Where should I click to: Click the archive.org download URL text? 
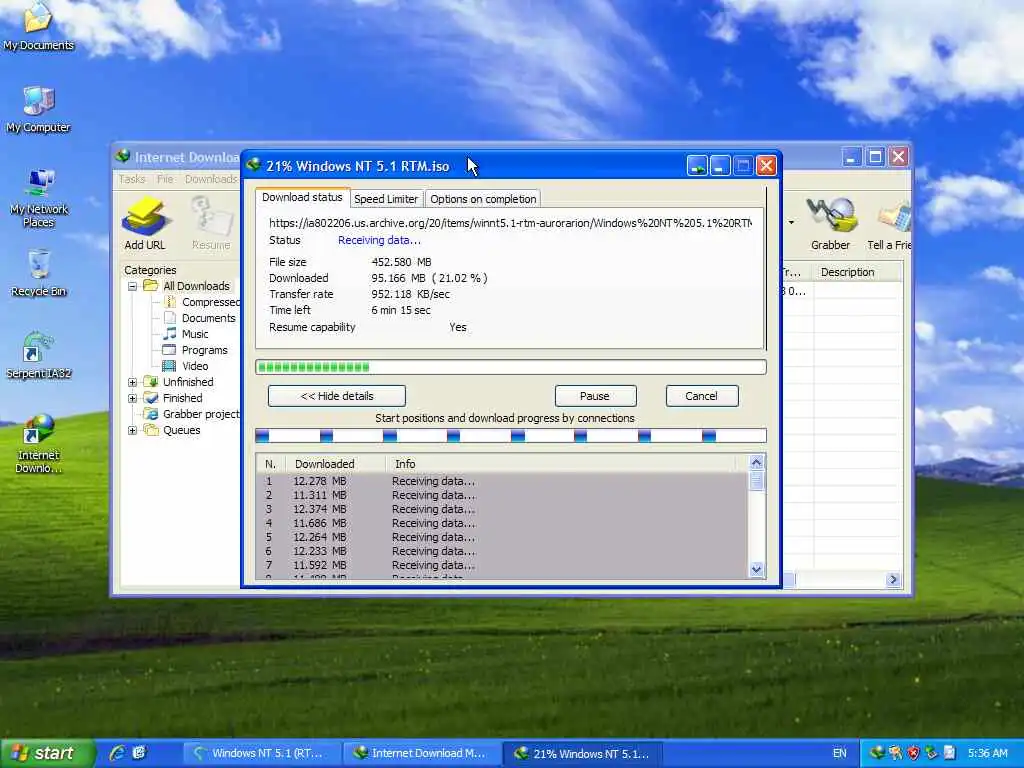[x=510, y=223]
